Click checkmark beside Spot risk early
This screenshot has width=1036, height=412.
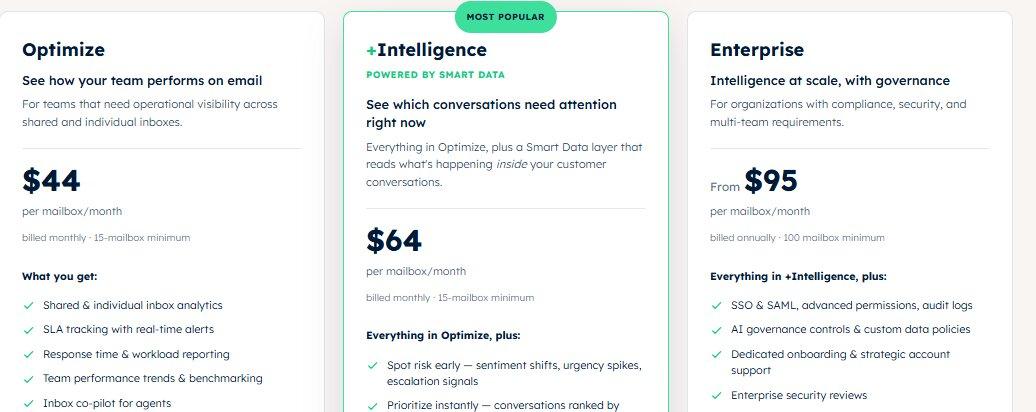373,365
